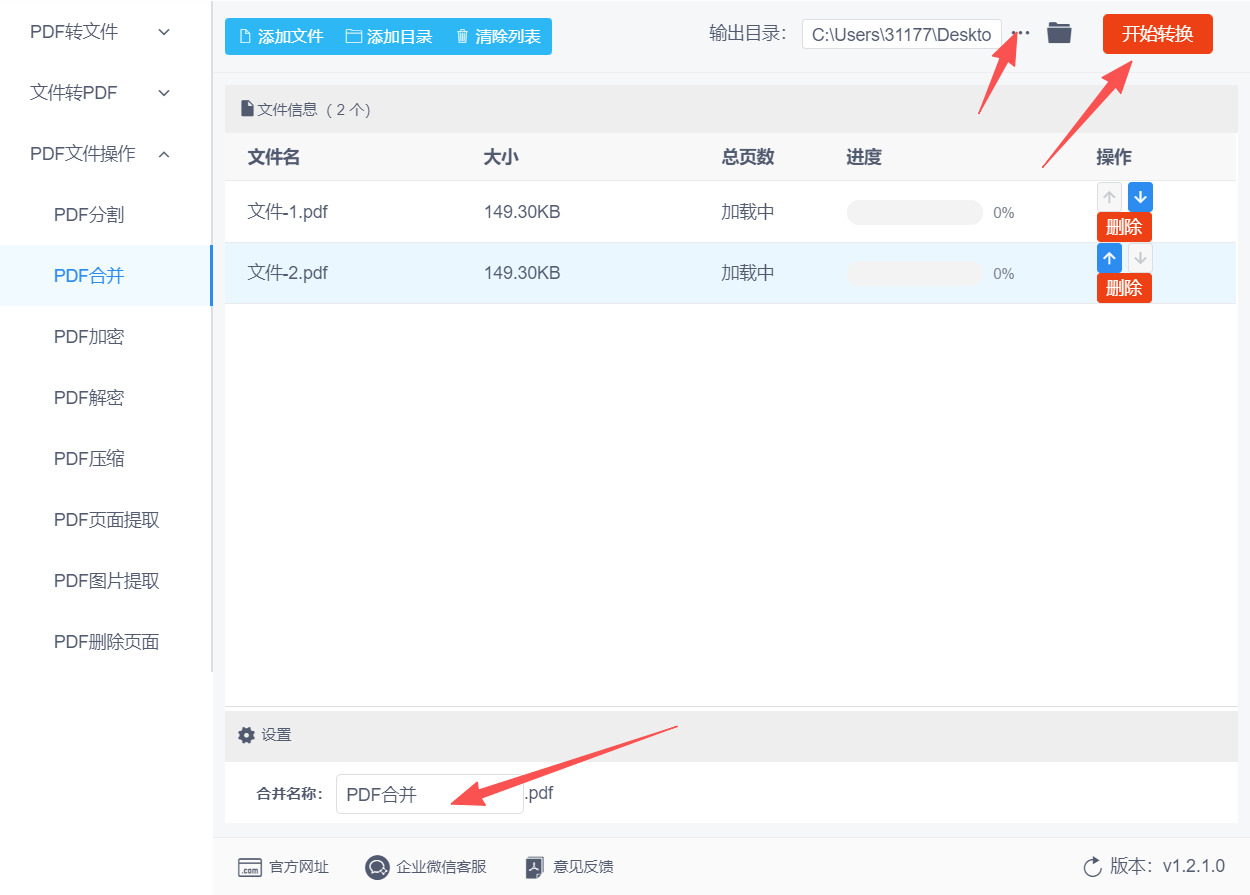Click the 企业微信客服 chat icon

(x=377, y=867)
